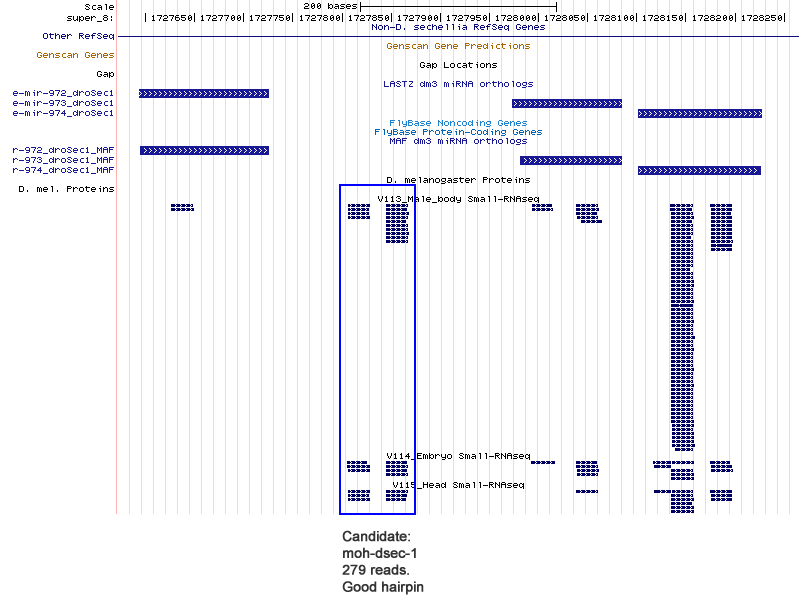This screenshot has width=800, height=595.
Task: Open the Genscan Gene Predictions track title
Action: (458, 46)
